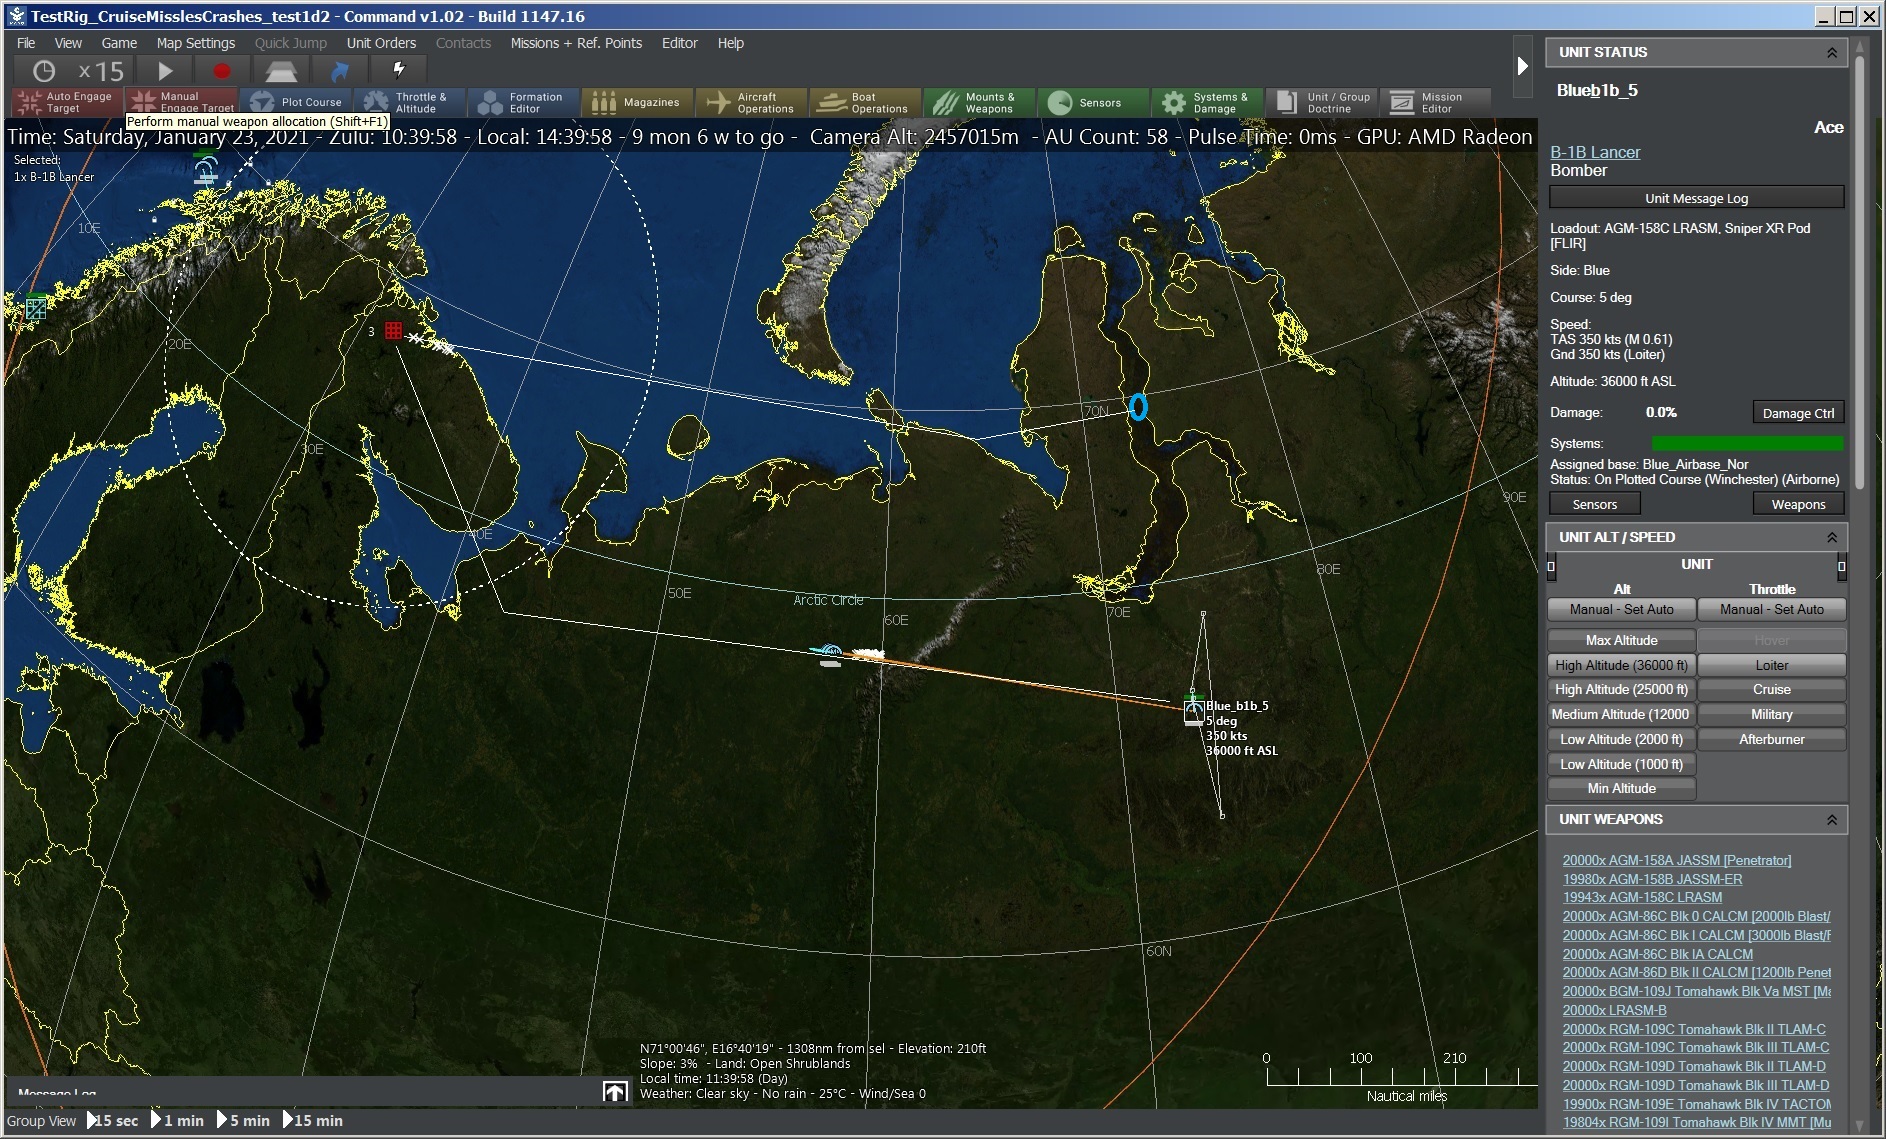Click the lightning bolt icon

(x=399, y=70)
